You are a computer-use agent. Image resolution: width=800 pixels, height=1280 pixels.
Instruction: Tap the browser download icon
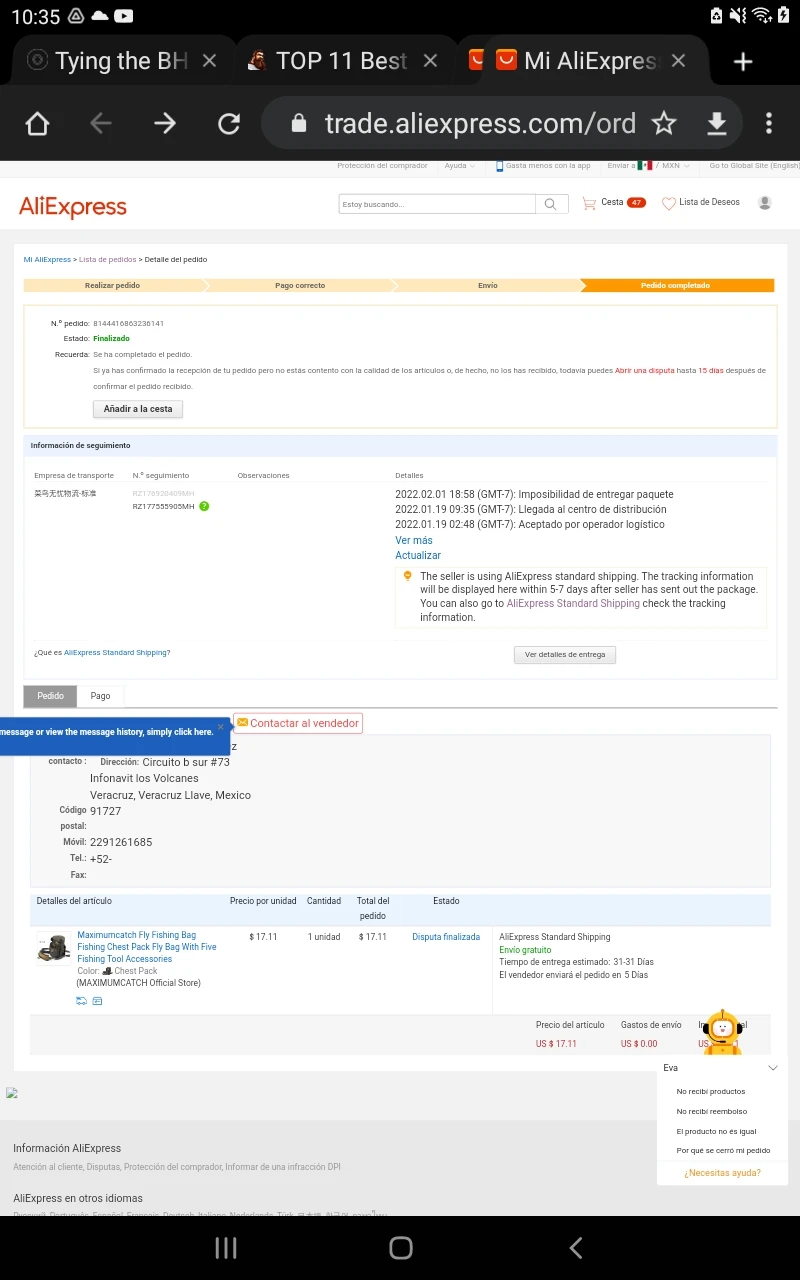click(716, 124)
